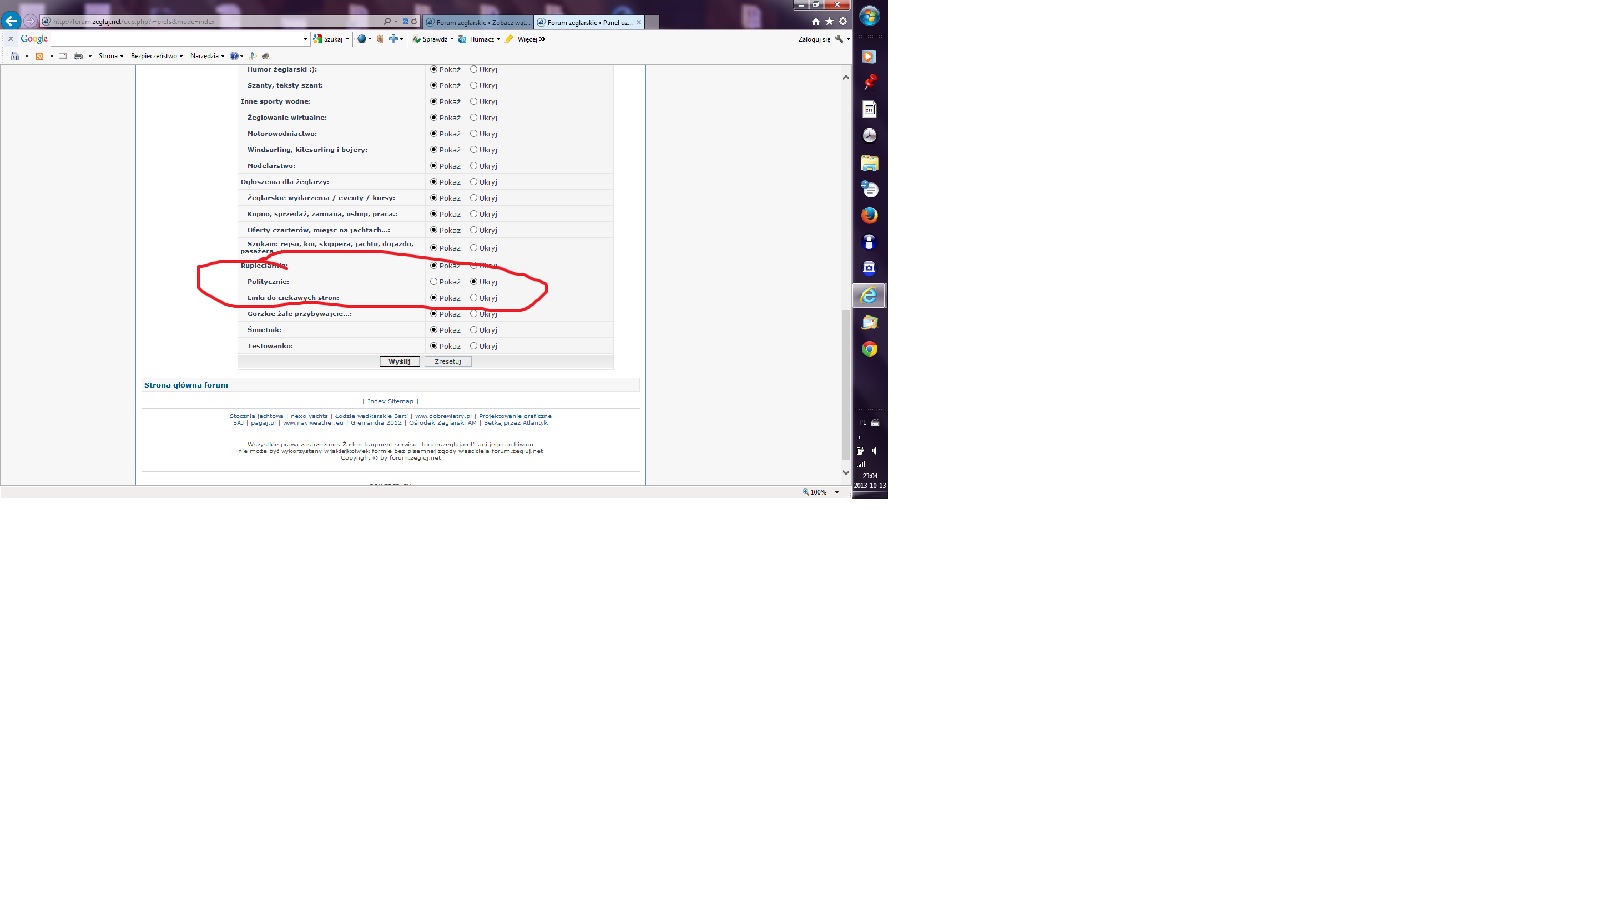Select Ukryj for Windsurfing, kitesurfing row

tap(474, 150)
